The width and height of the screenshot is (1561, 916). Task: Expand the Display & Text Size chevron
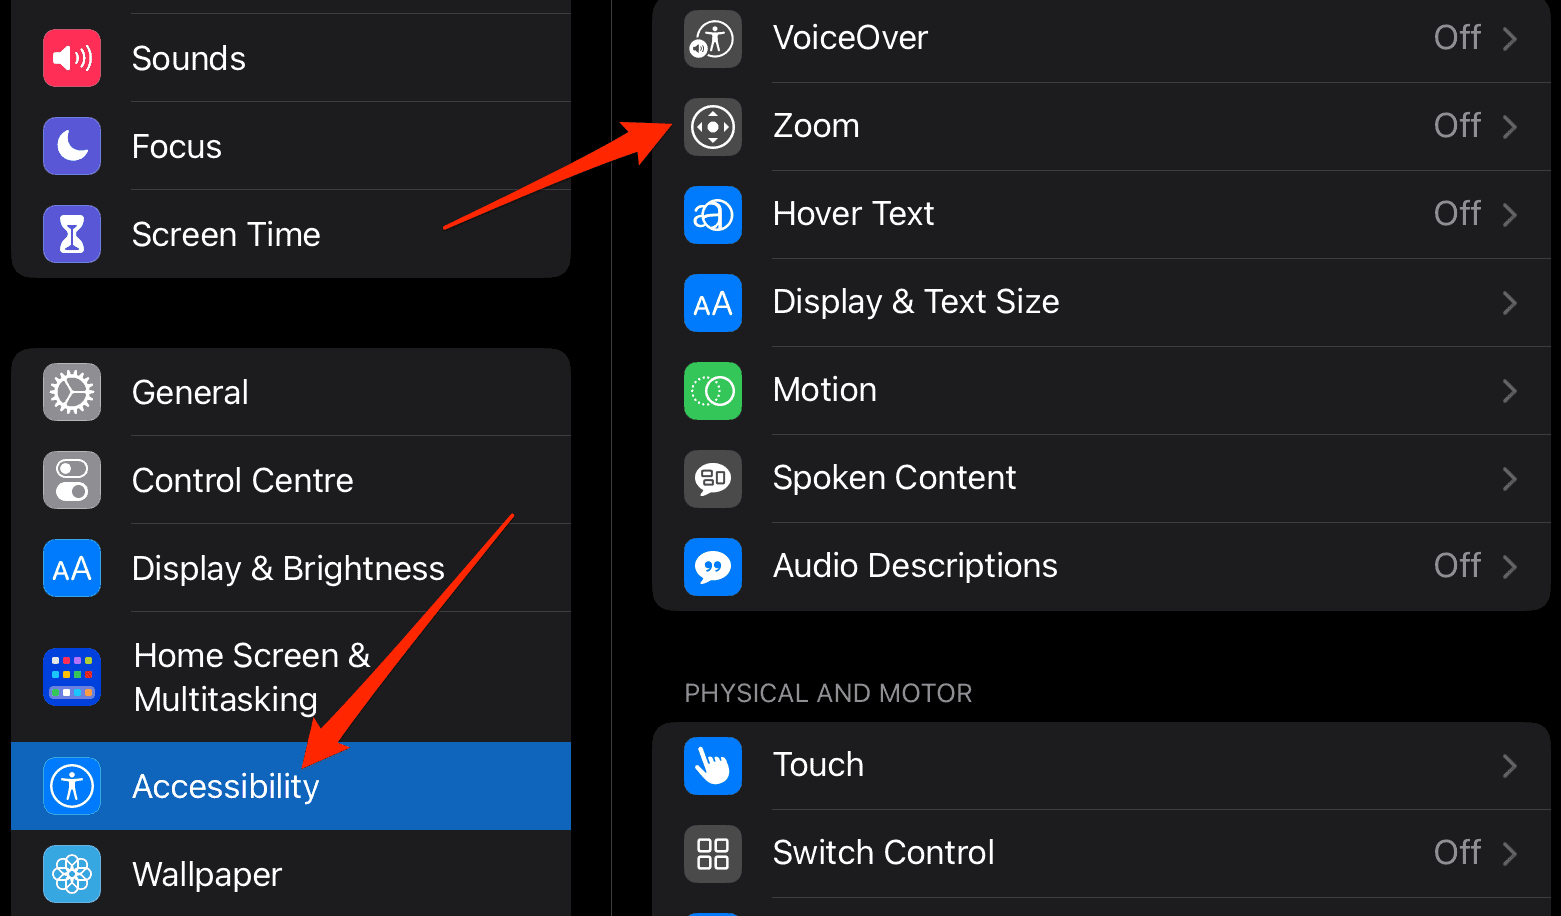pos(1510,303)
